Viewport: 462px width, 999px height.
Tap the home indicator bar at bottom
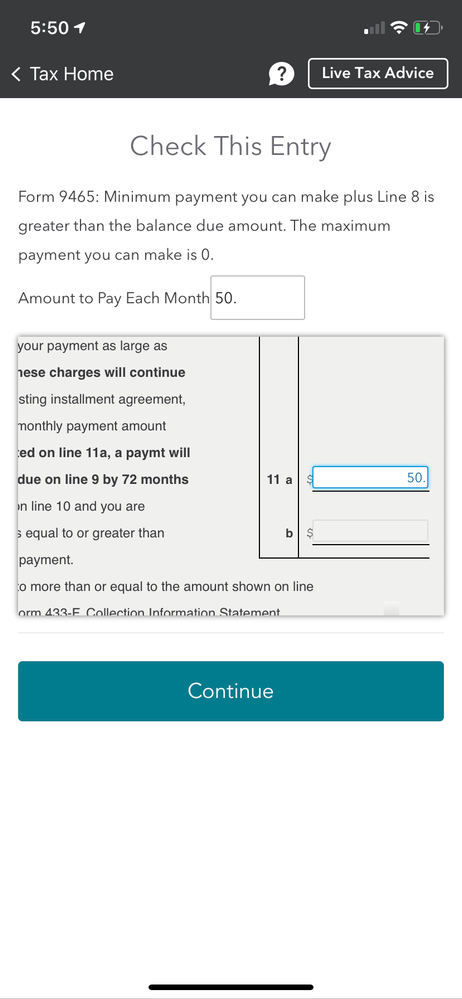click(231, 987)
